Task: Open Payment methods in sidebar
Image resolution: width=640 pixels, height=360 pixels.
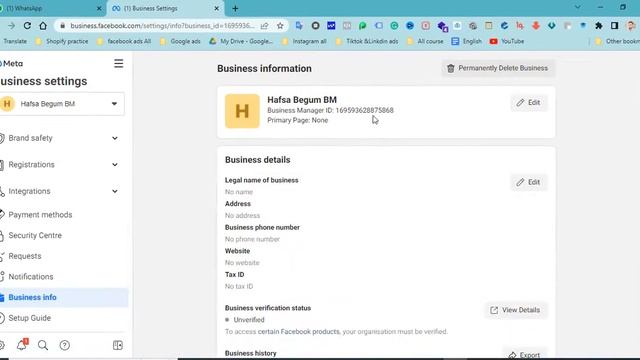Action: [40, 215]
